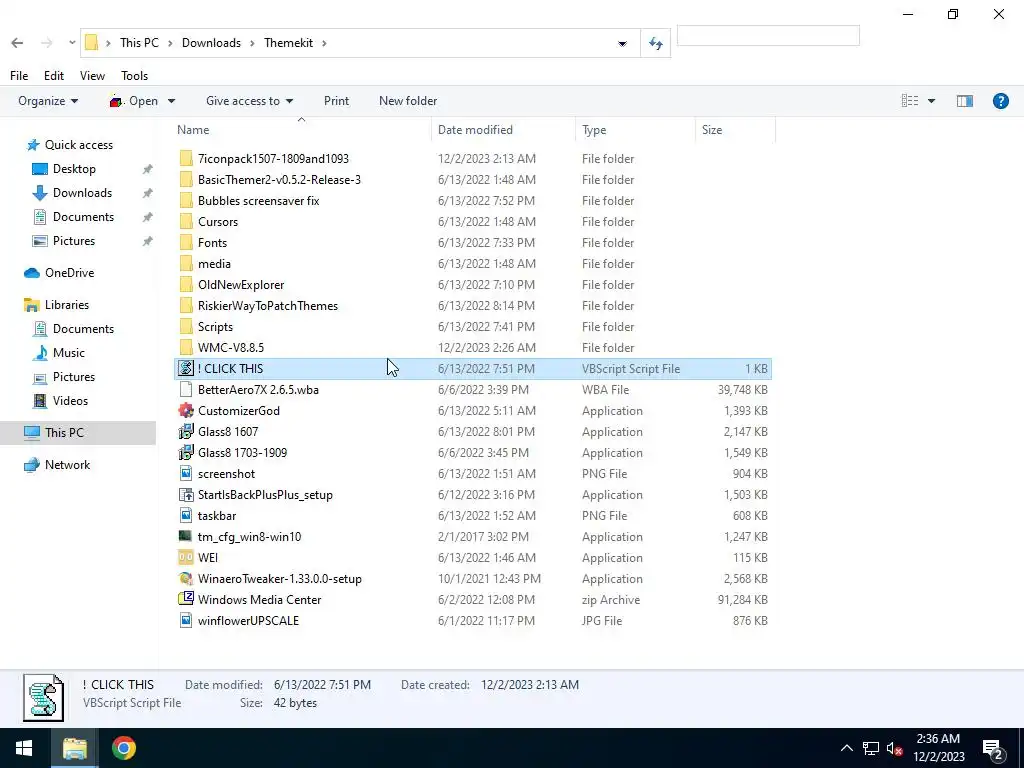
Task: Click the muted volume tray icon
Action: coord(895,748)
